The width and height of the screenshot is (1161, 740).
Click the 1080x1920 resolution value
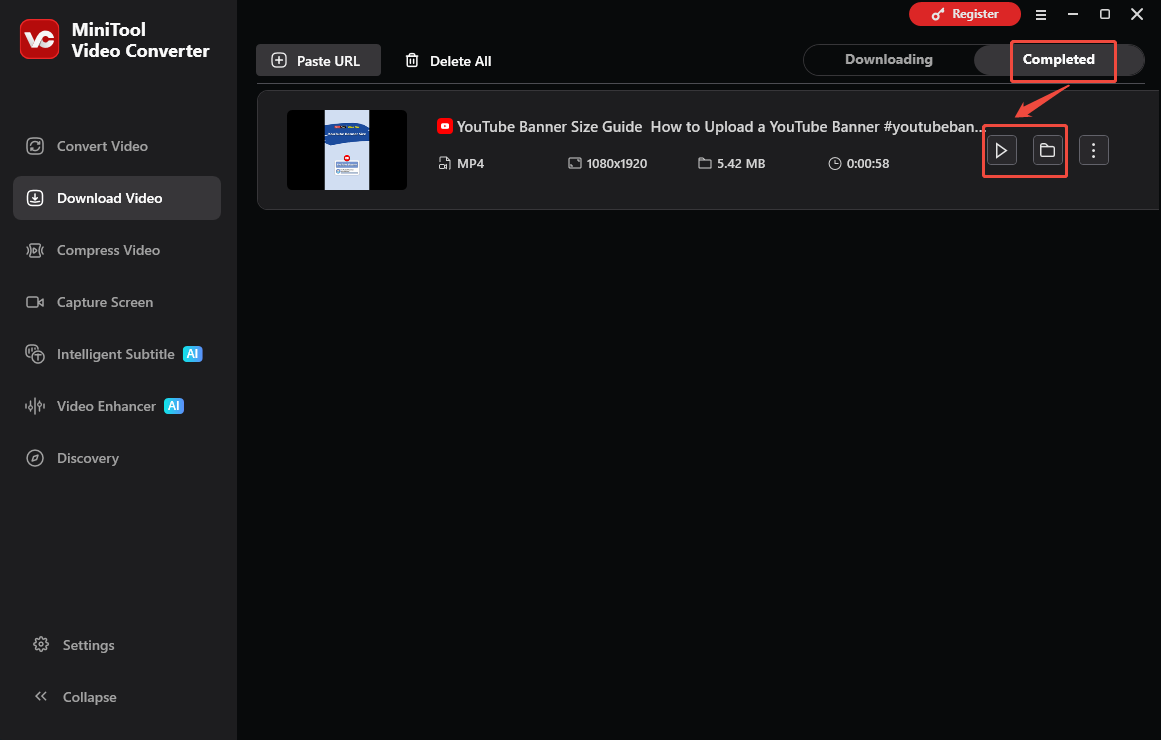pyautogui.click(x=617, y=164)
